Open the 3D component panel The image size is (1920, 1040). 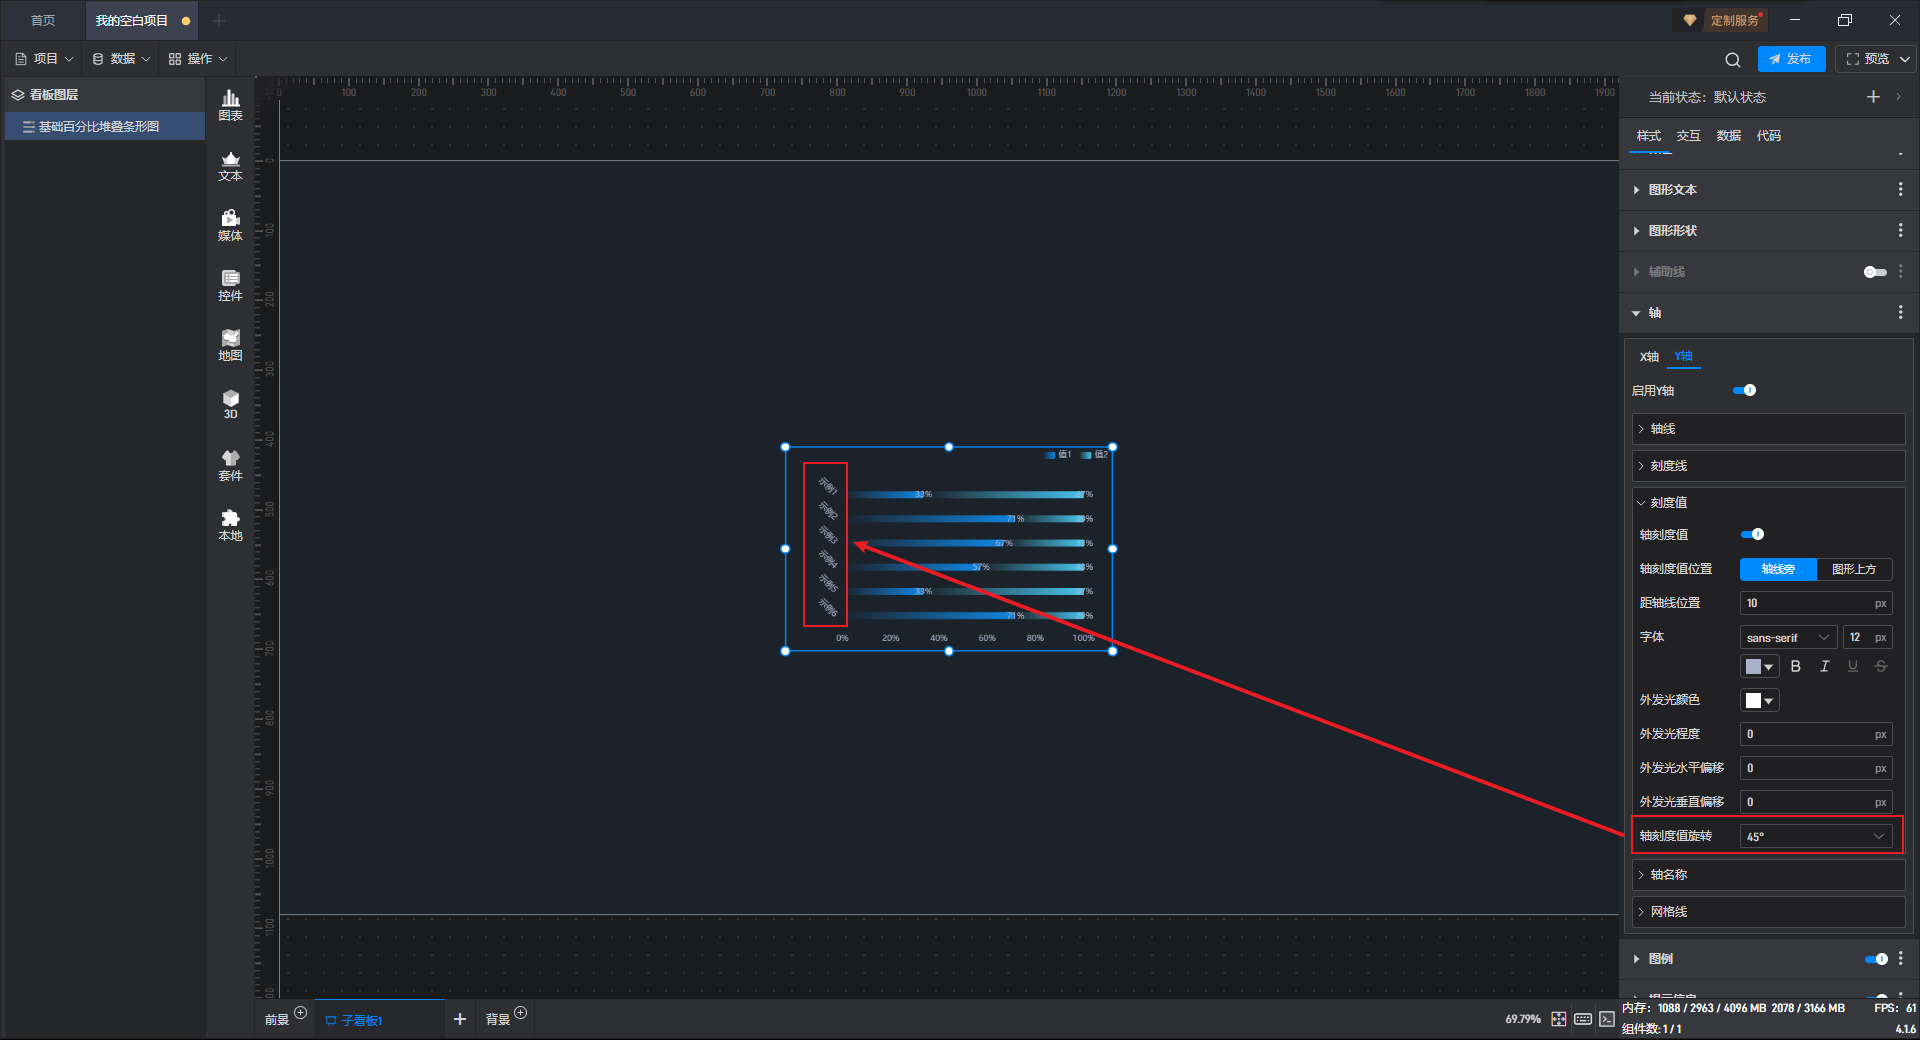[230, 404]
